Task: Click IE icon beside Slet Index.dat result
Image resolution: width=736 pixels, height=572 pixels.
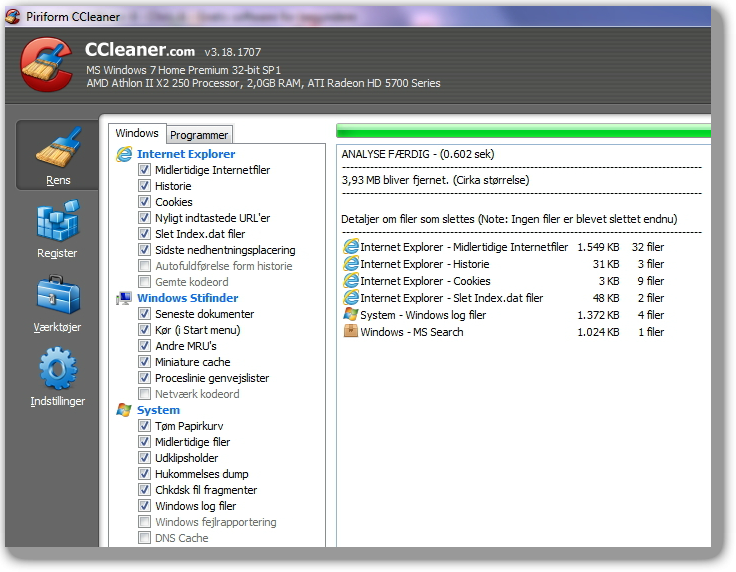Action: click(351, 297)
